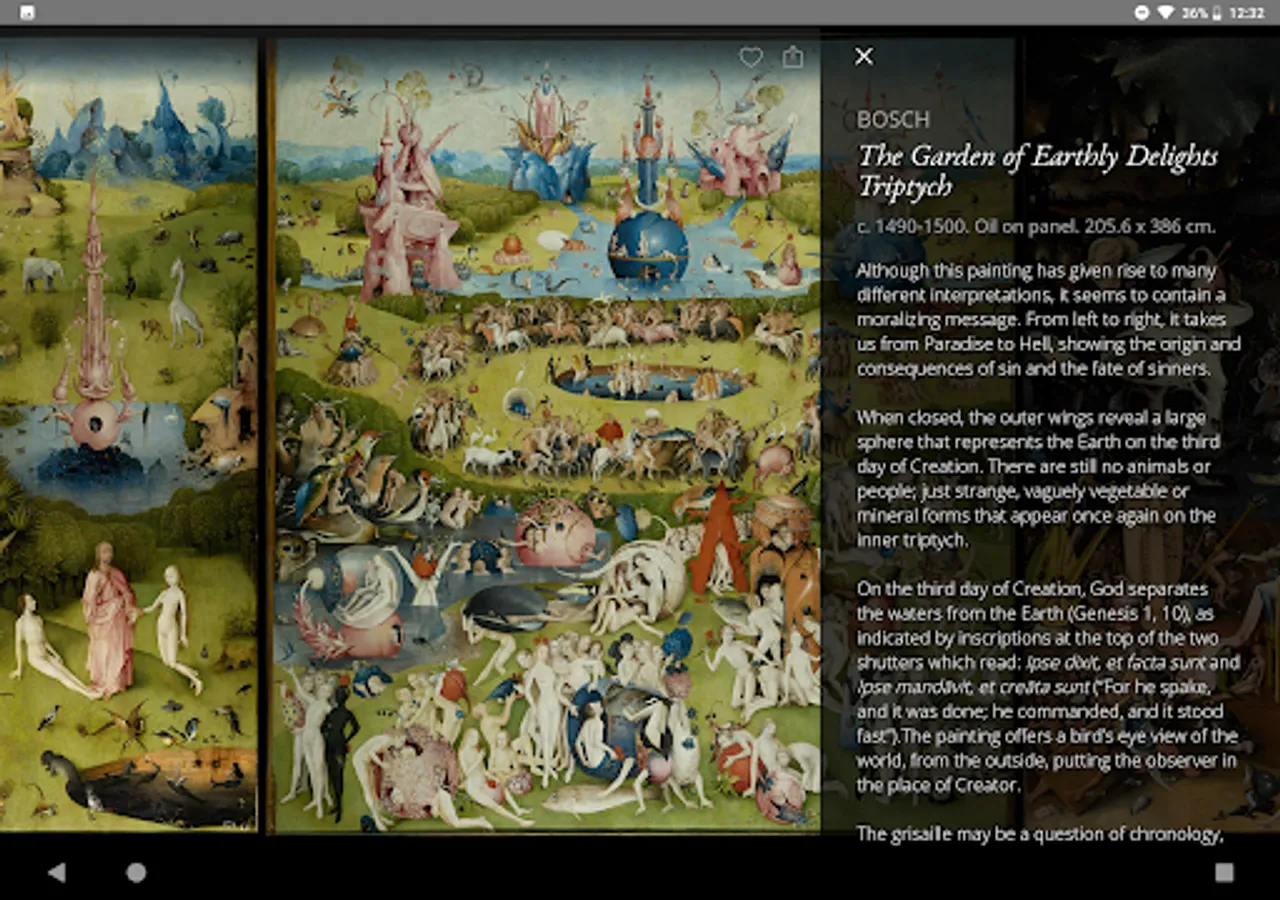The width and height of the screenshot is (1280, 900).
Task: Close the artwork info panel
Action: coord(864,56)
